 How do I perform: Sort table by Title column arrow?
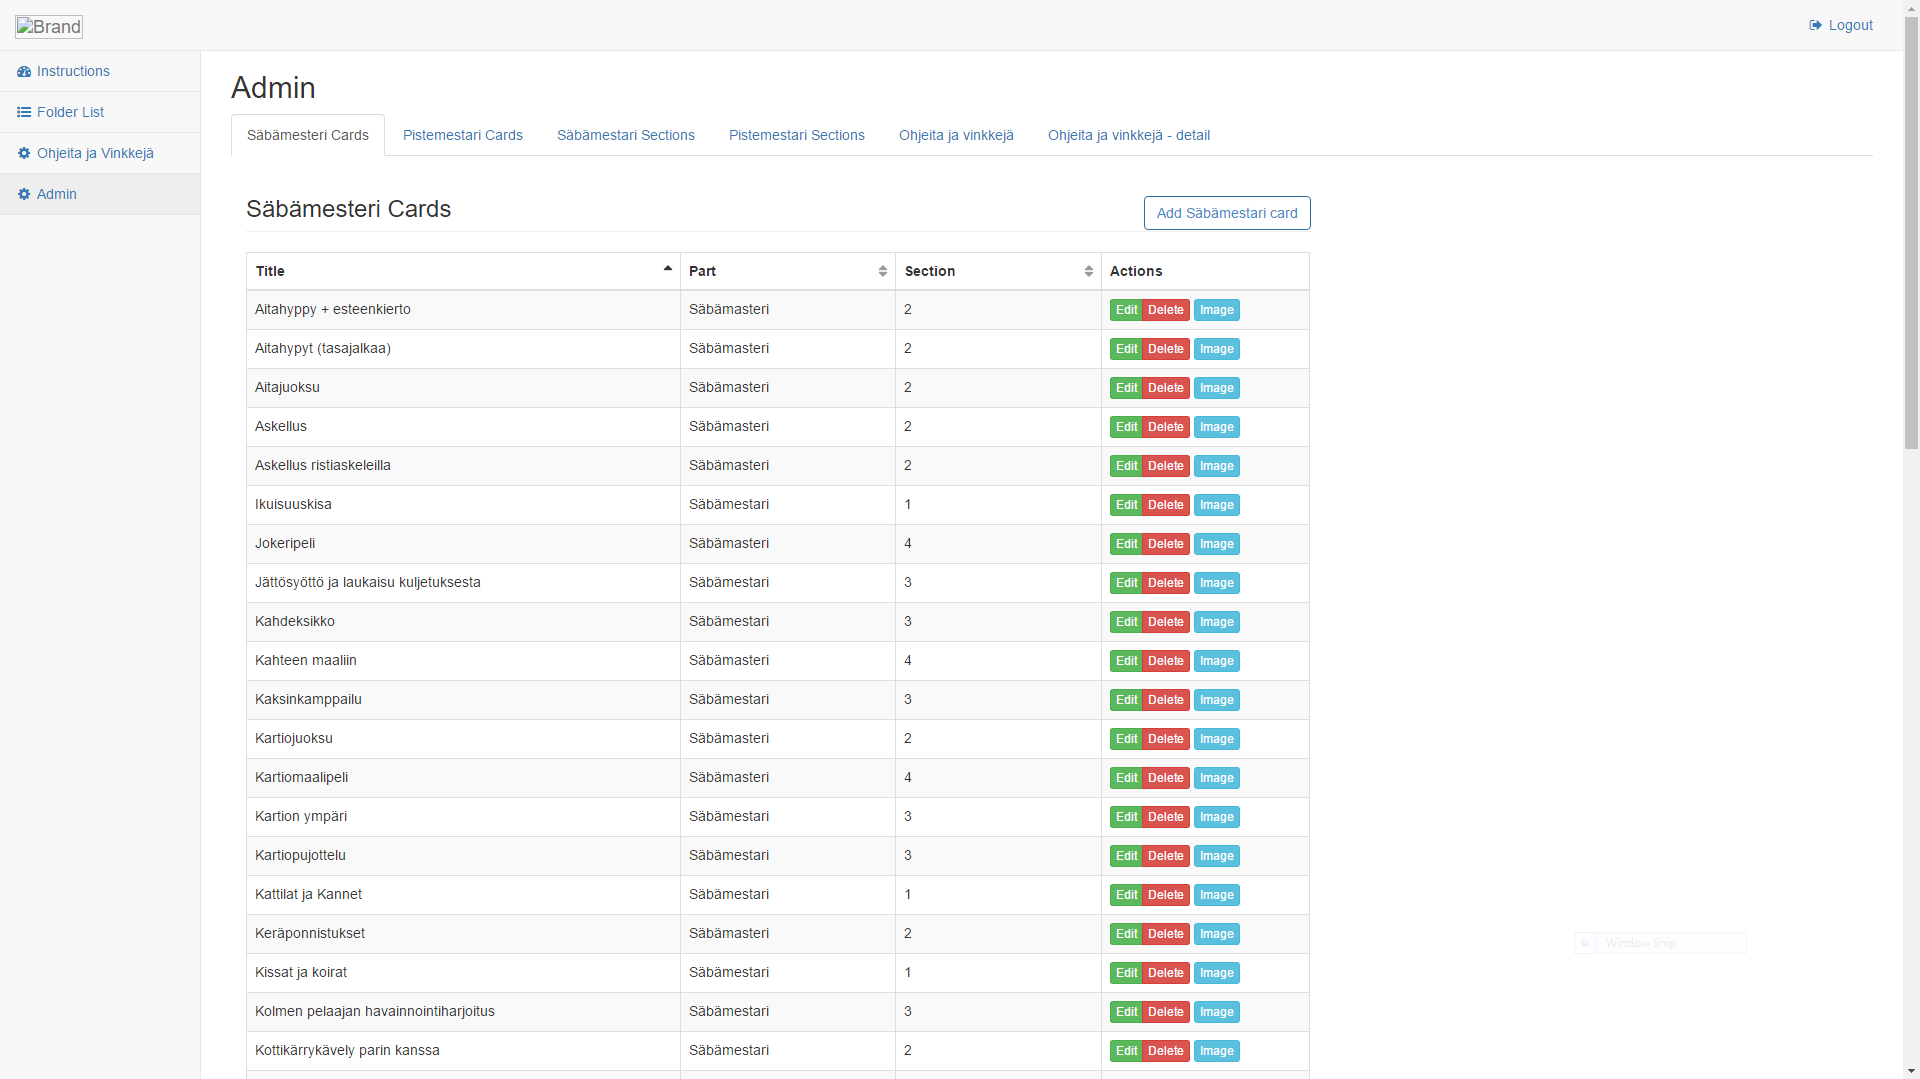(x=667, y=269)
